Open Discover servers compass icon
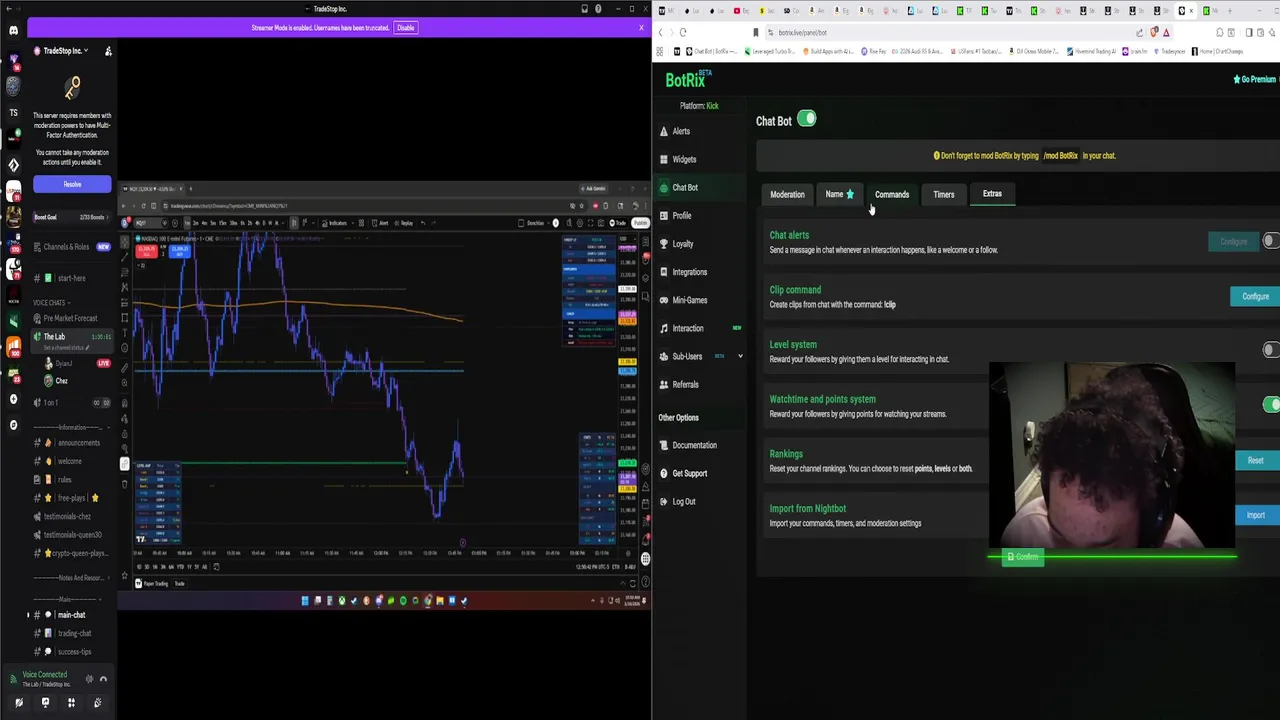This screenshot has width=1280, height=720. click(13, 425)
